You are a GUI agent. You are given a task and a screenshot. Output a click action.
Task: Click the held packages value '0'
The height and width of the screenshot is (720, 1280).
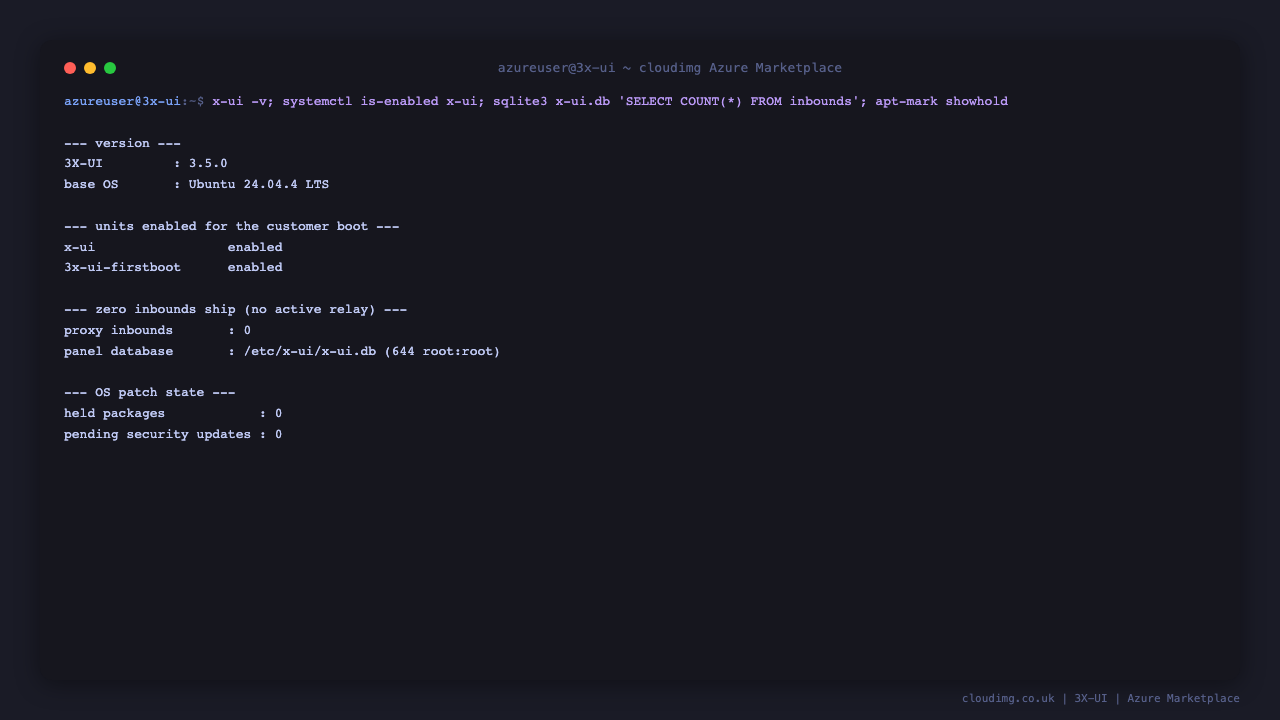[x=278, y=413]
